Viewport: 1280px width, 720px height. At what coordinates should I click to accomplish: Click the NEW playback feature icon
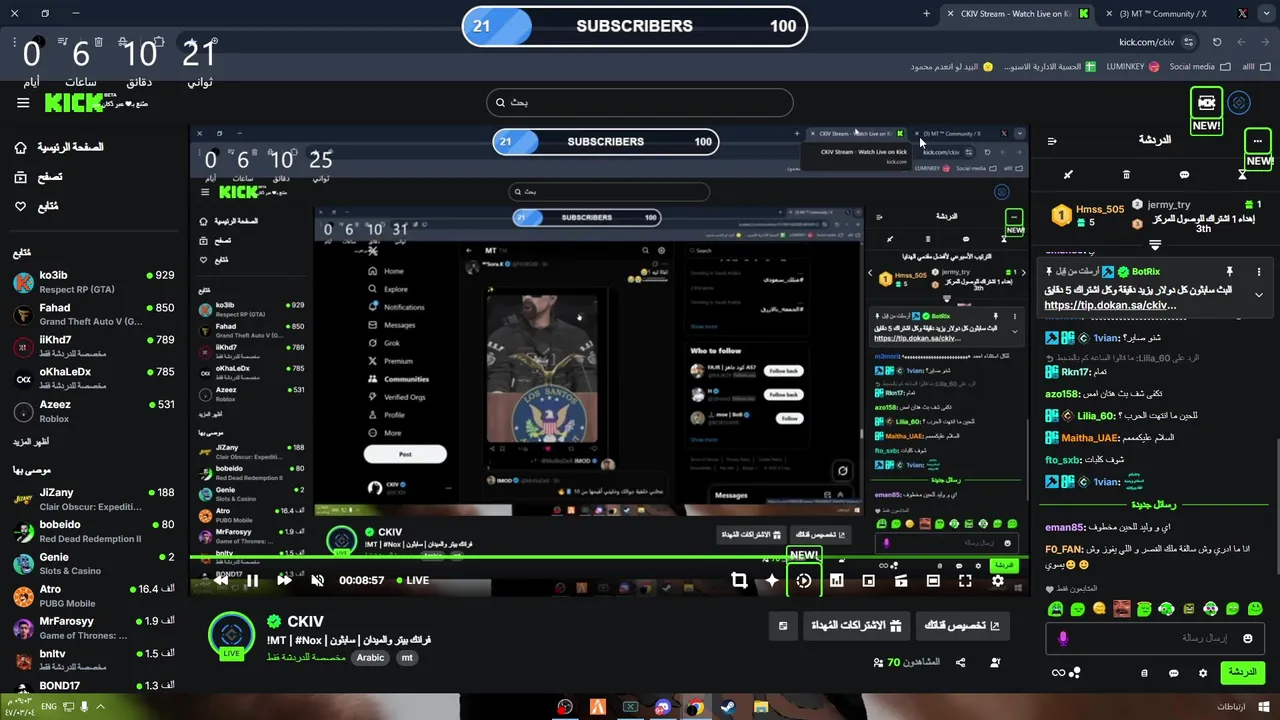click(x=804, y=580)
